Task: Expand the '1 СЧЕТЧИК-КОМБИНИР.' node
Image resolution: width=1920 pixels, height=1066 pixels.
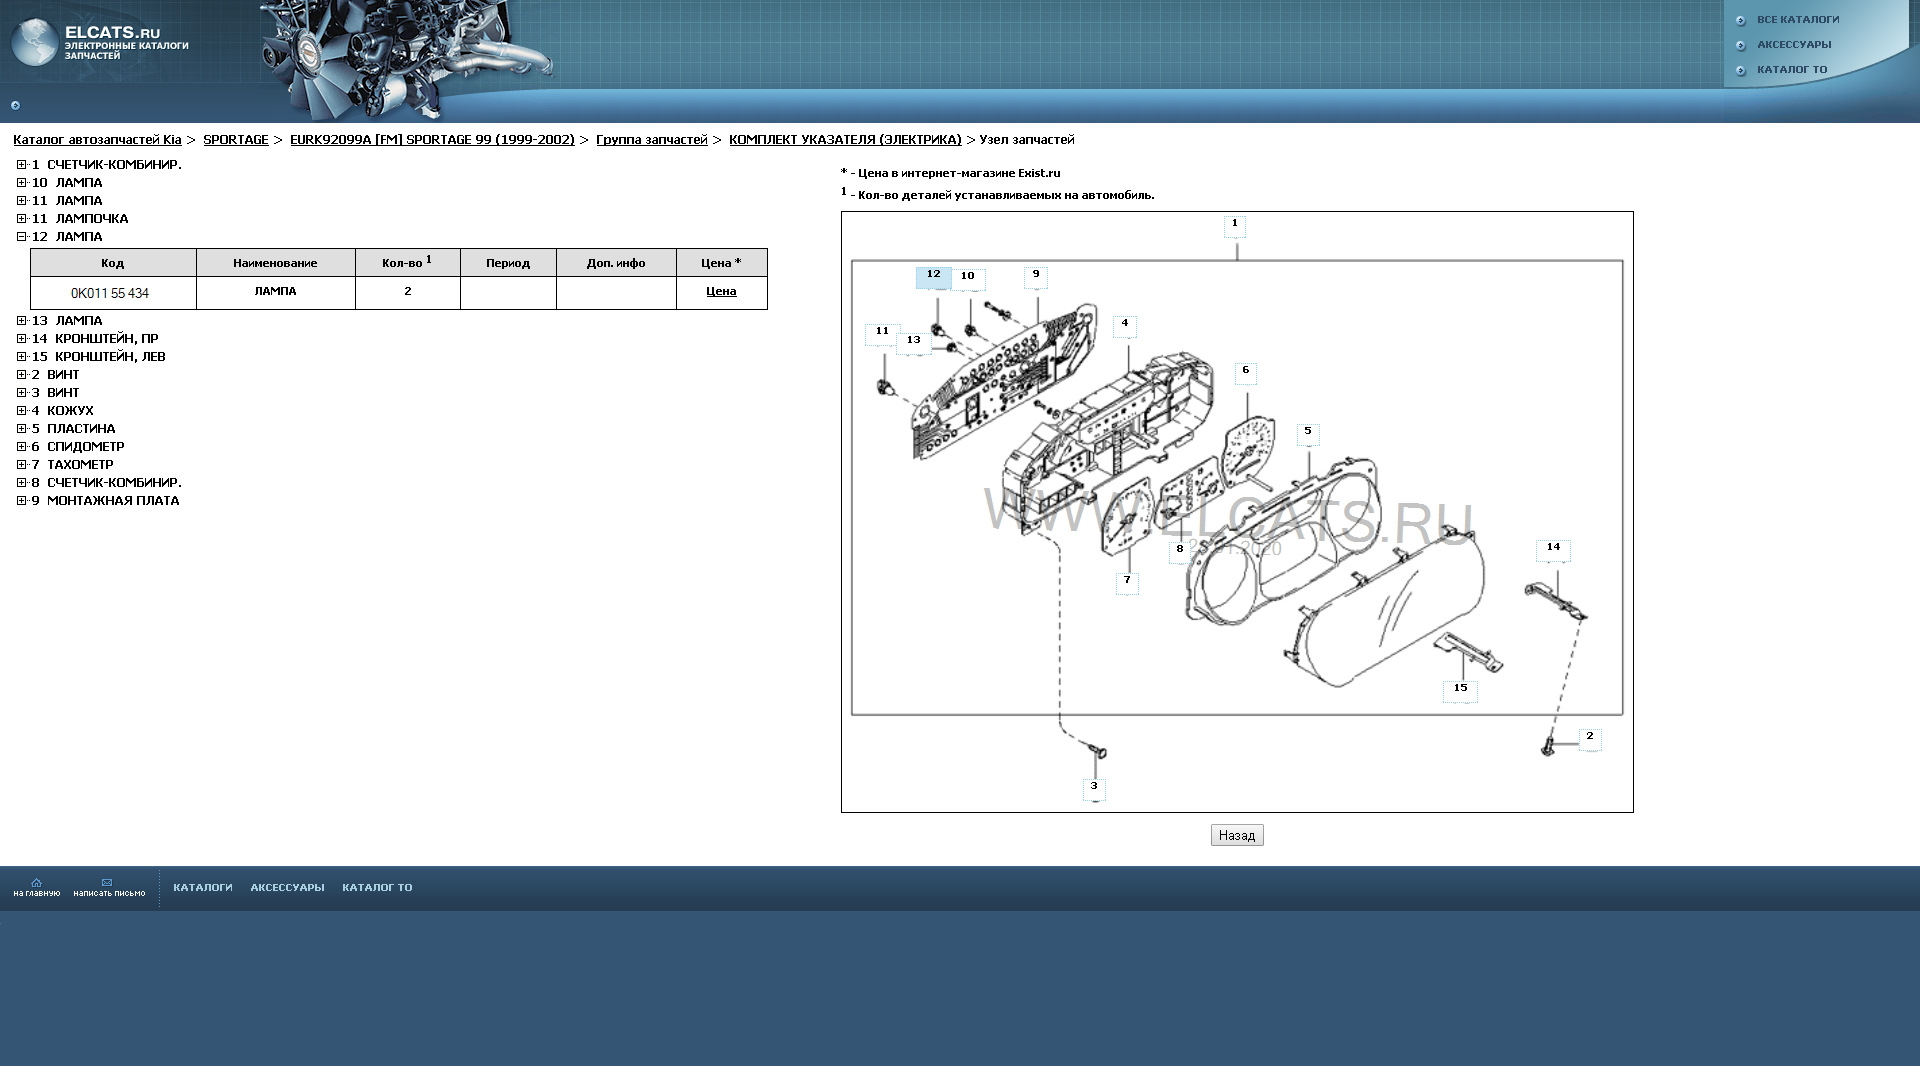Action: (22, 165)
